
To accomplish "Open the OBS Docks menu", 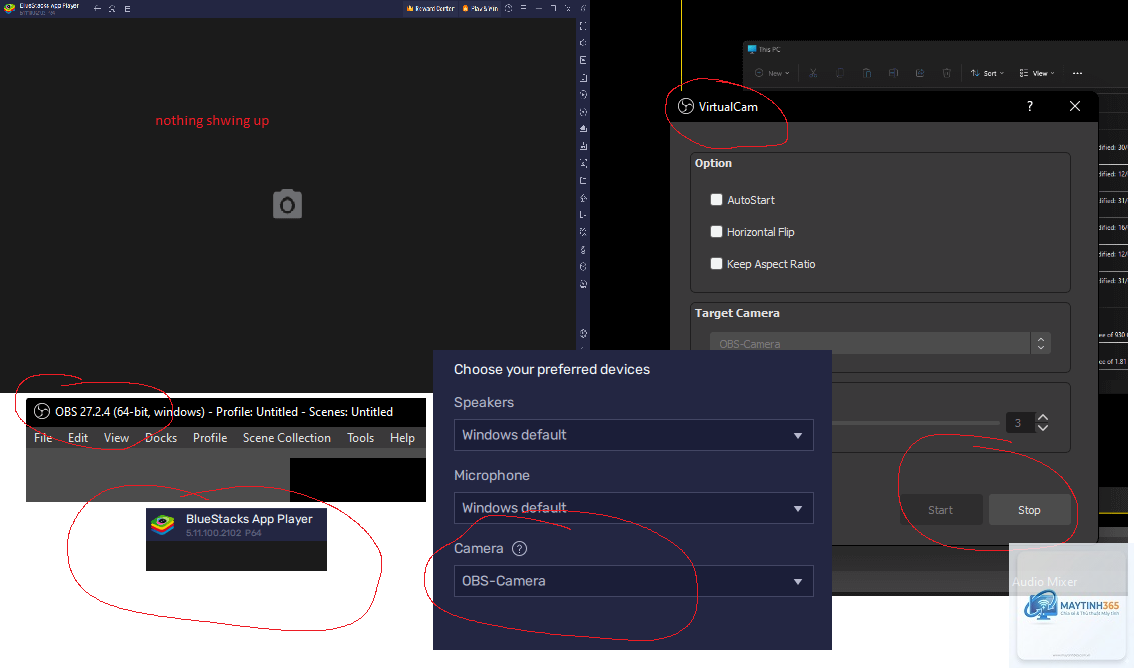I will coord(161,437).
